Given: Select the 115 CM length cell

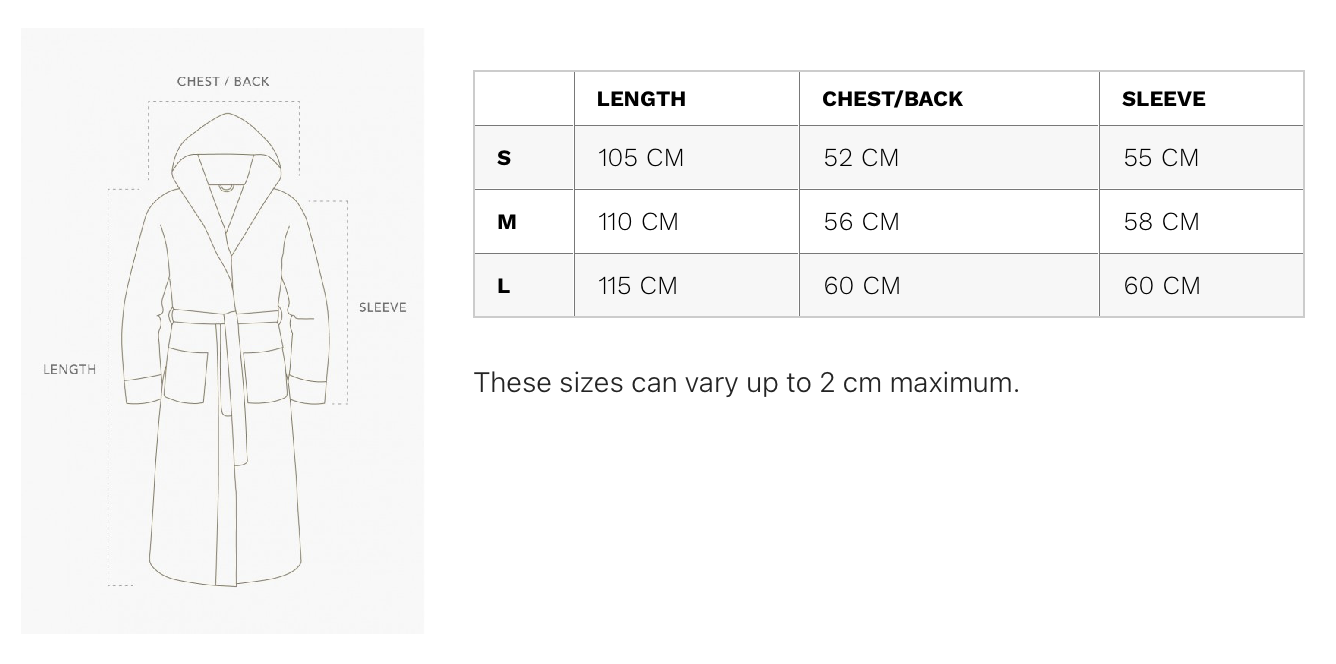Looking at the screenshot, I should pos(687,286).
